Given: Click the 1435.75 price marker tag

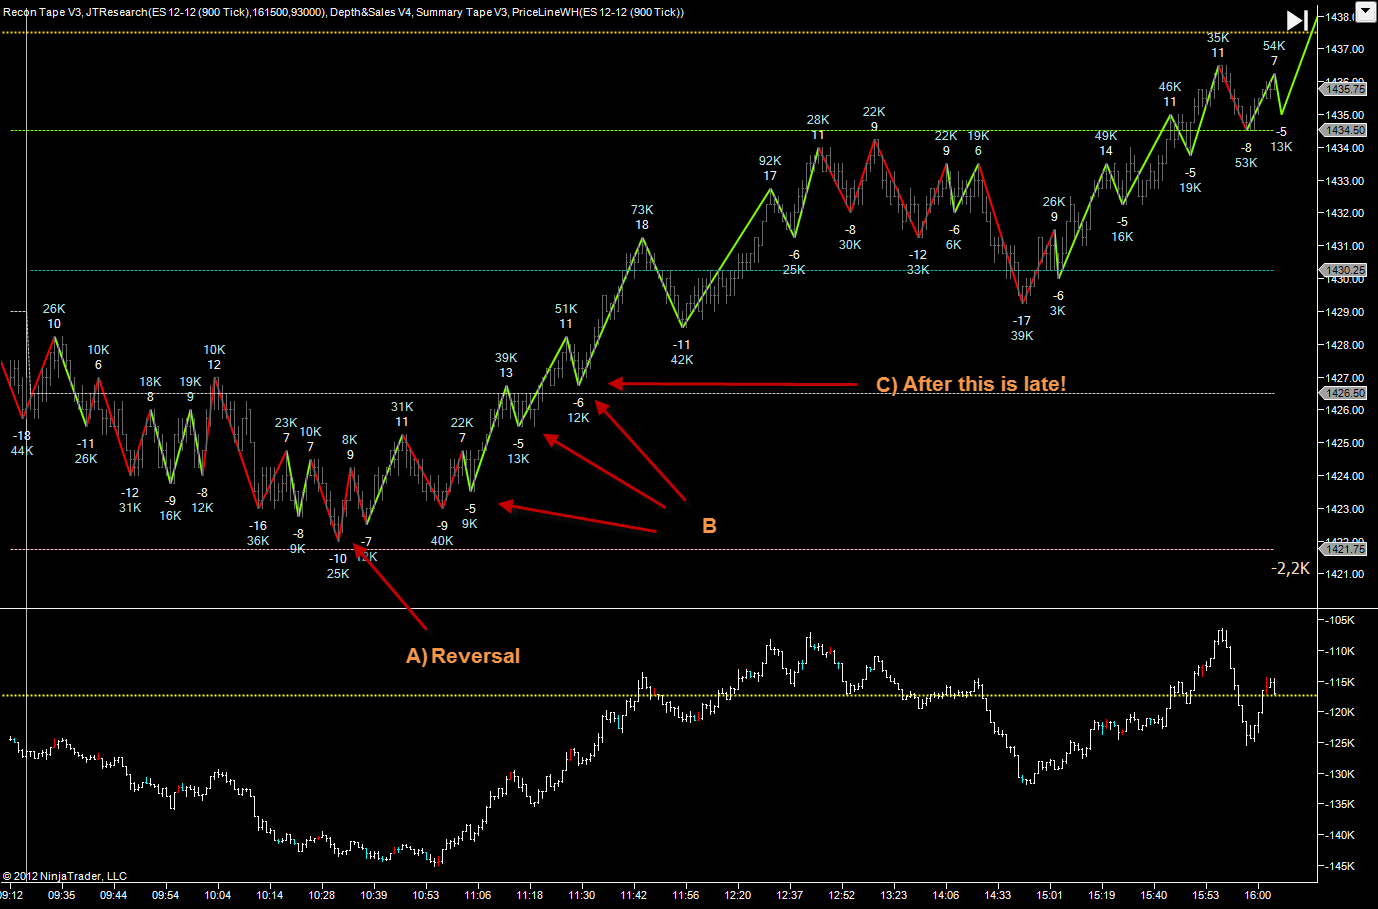Looking at the screenshot, I should [1345, 89].
